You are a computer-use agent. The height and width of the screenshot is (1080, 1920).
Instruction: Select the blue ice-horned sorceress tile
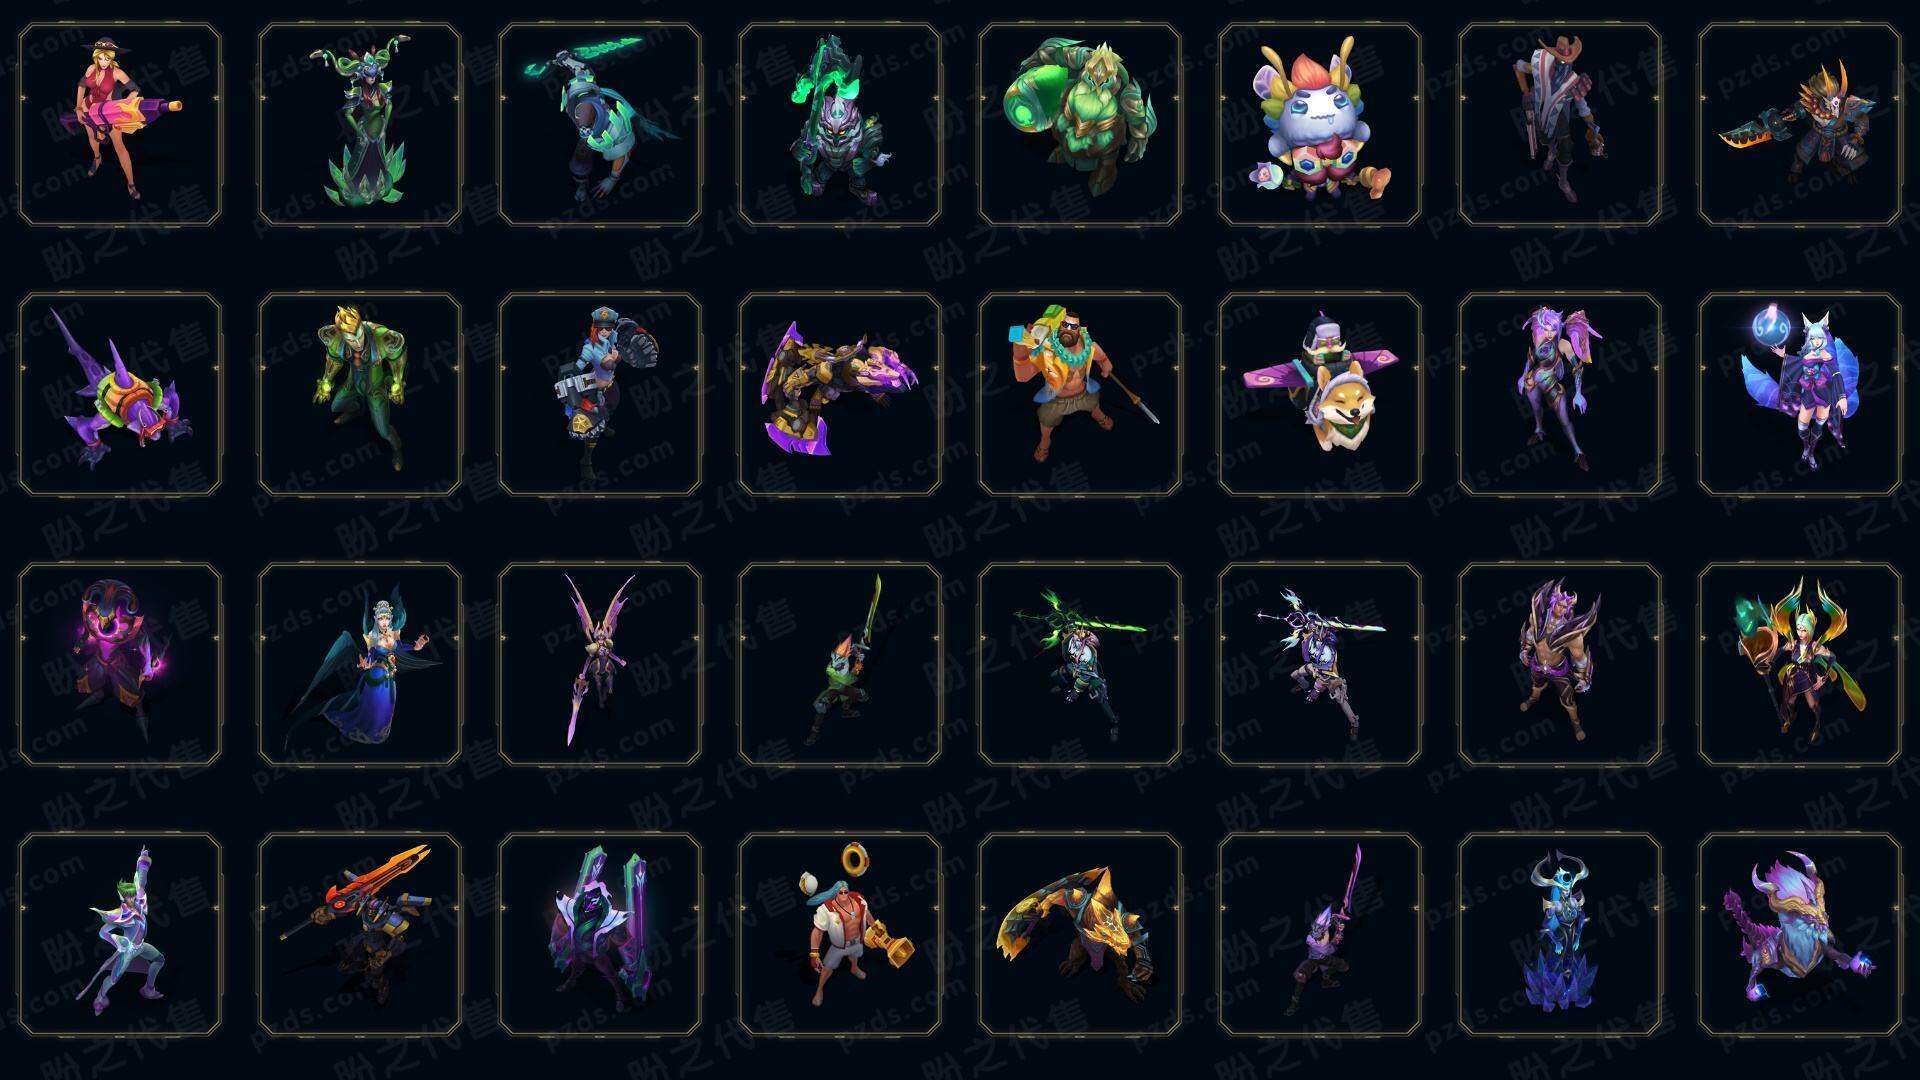[1560, 934]
